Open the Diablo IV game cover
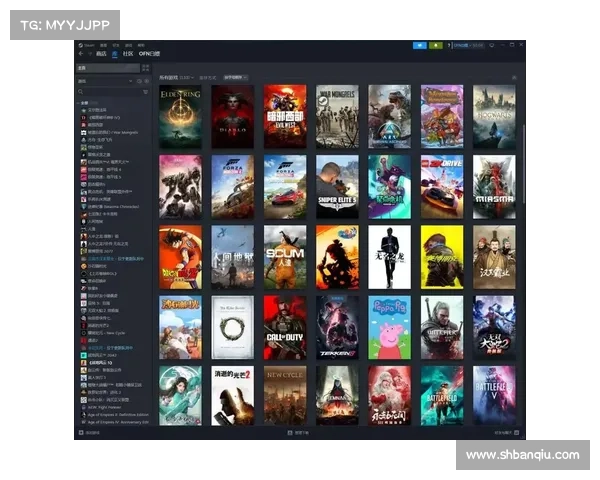The width and height of the screenshot is (600, 480). point(233,116)
